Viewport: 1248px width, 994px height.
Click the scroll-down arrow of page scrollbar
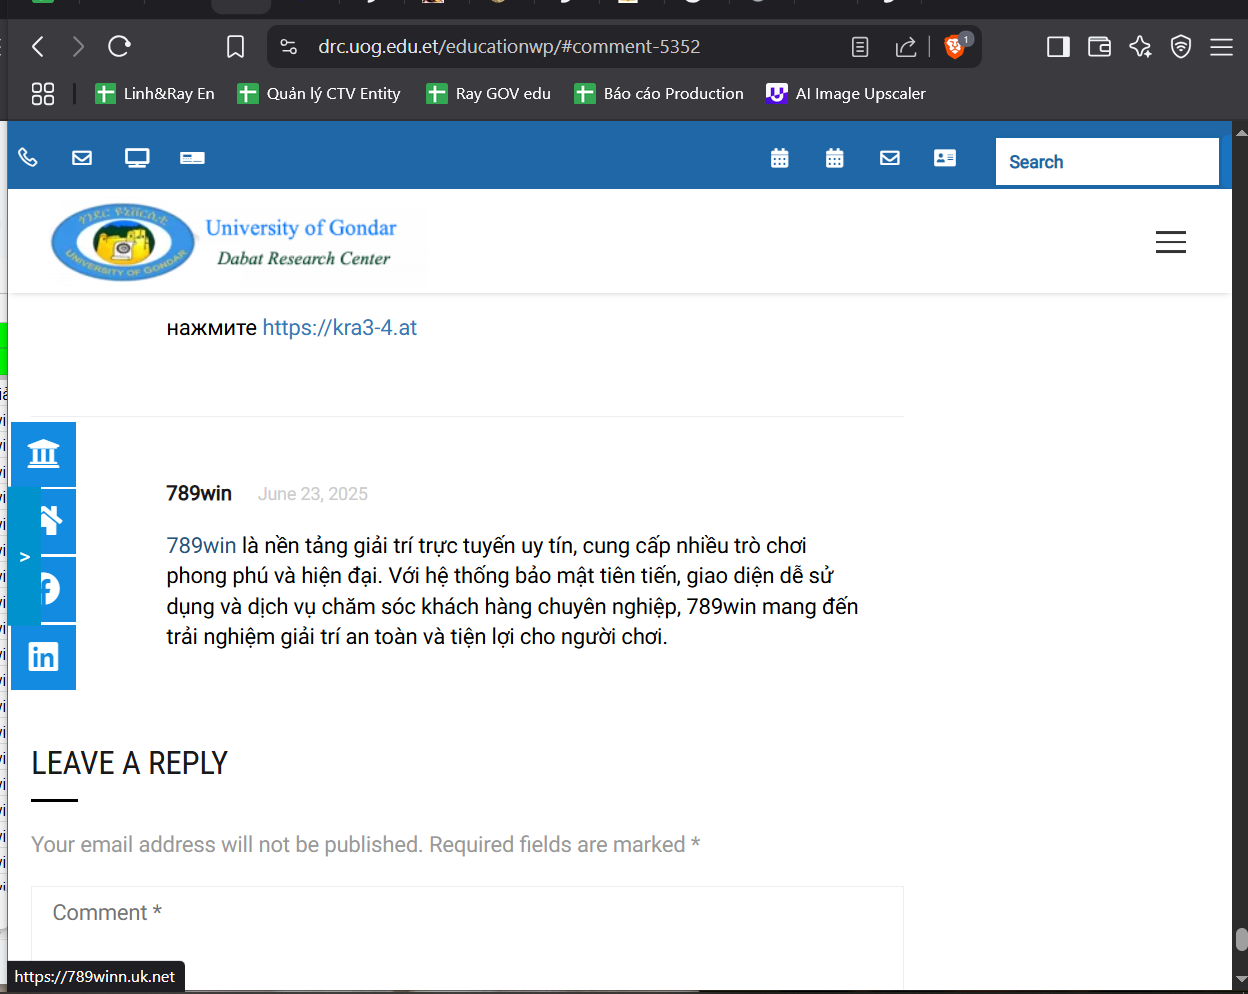(1241, 979)
